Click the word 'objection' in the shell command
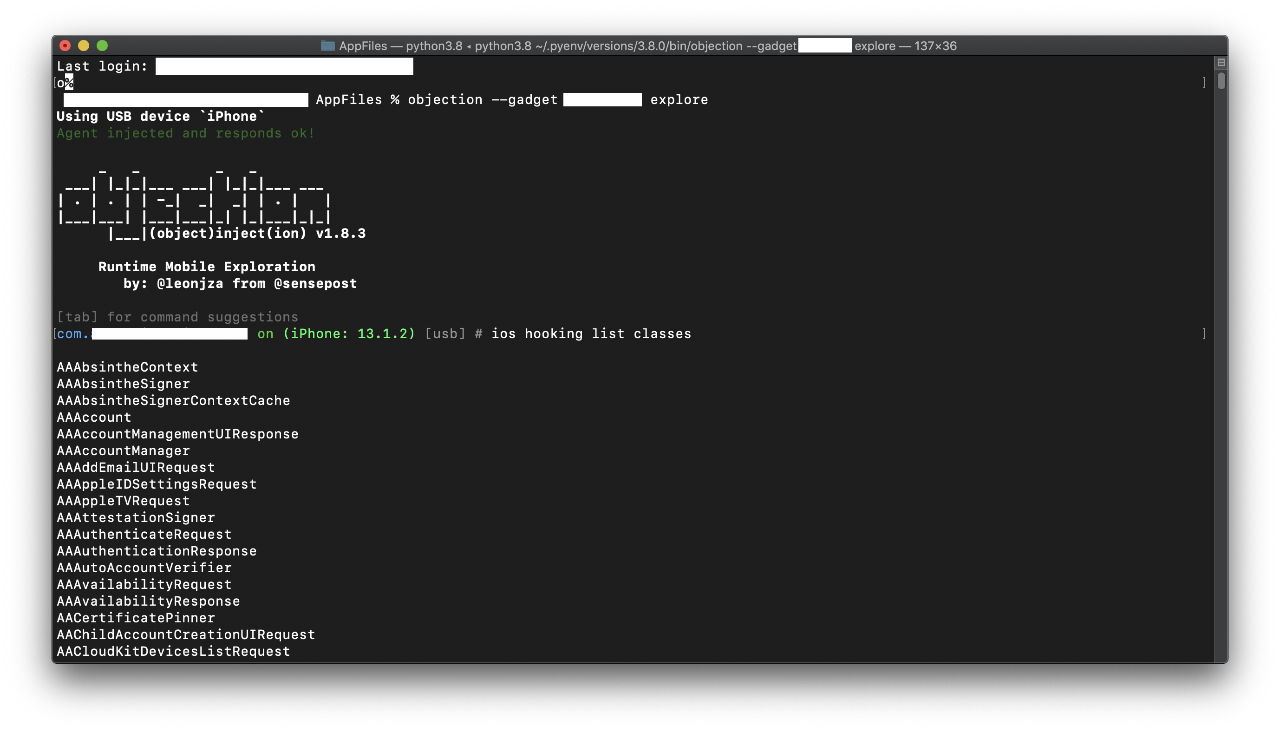This screenshot has height=731, width=1280. [445, 100]
